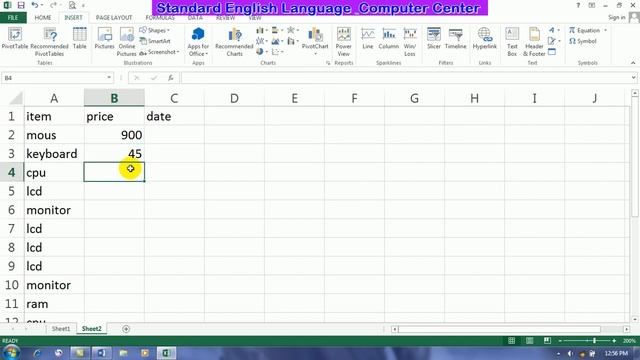This screenshot has width=640, height=360.
Task: Insert Pictures from file
Action: coord(104,39)
